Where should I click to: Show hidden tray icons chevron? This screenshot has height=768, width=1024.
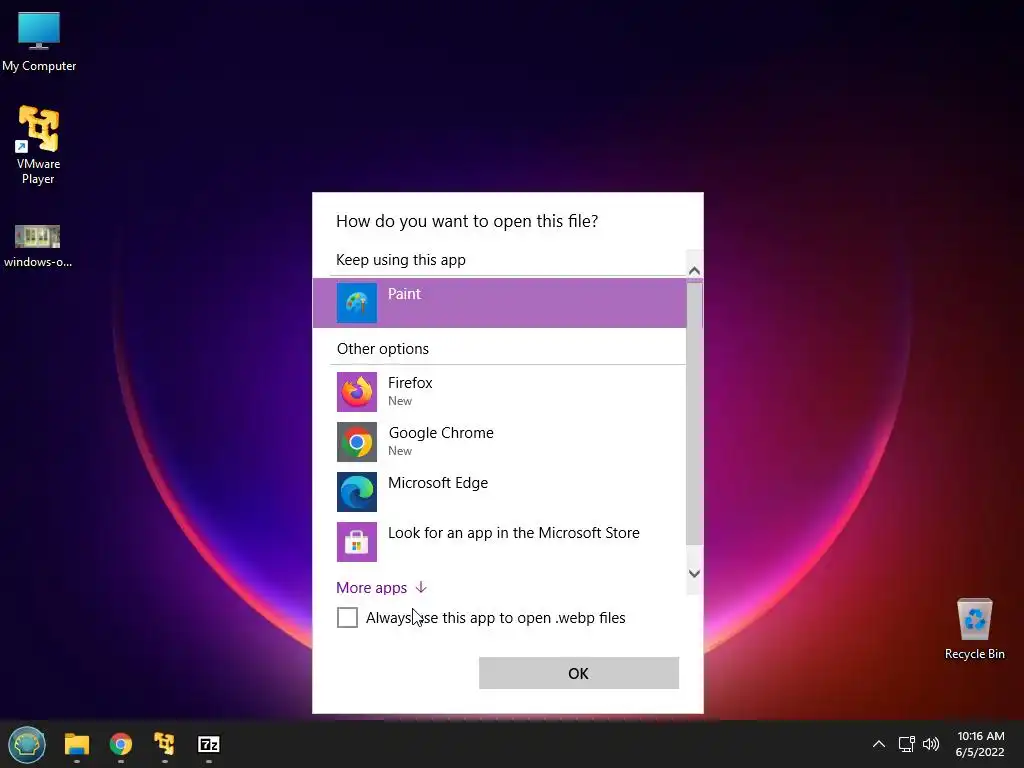point(879,744)
